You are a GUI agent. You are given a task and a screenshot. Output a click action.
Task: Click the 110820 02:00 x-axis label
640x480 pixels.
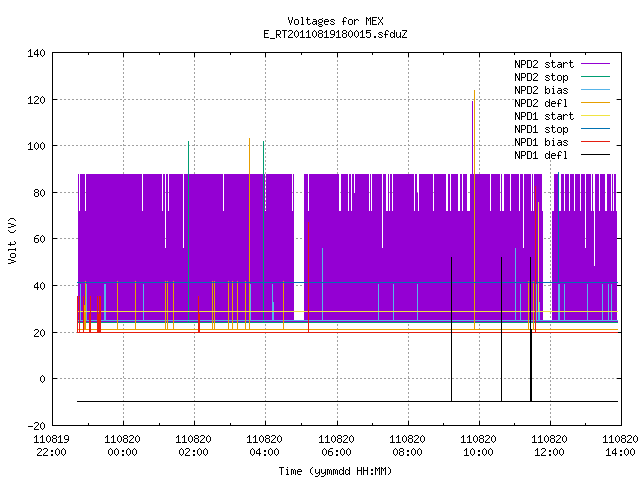coord(193,446)
